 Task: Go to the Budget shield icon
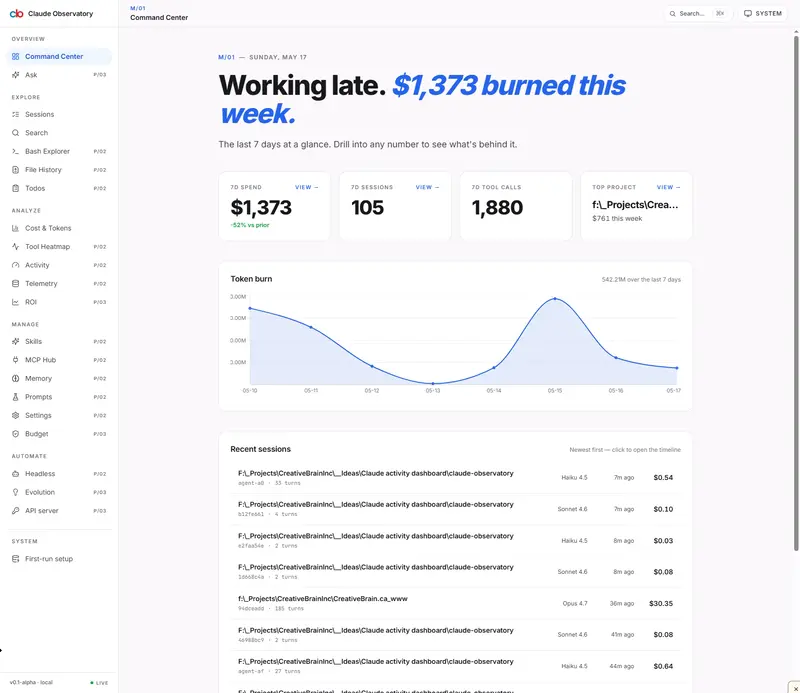click(x=15, y=434)
